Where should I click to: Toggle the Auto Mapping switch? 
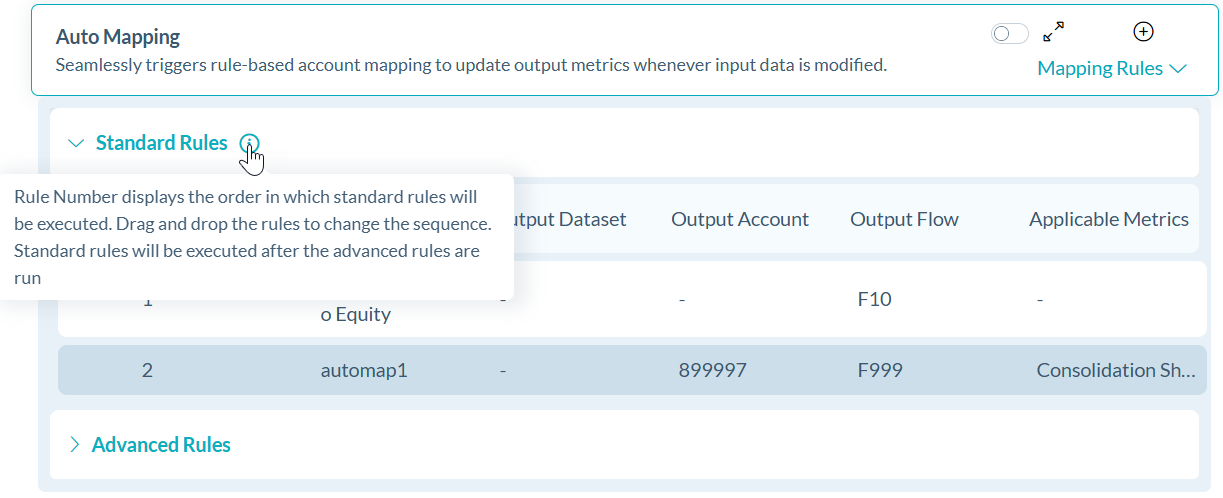click(1009, 34)
